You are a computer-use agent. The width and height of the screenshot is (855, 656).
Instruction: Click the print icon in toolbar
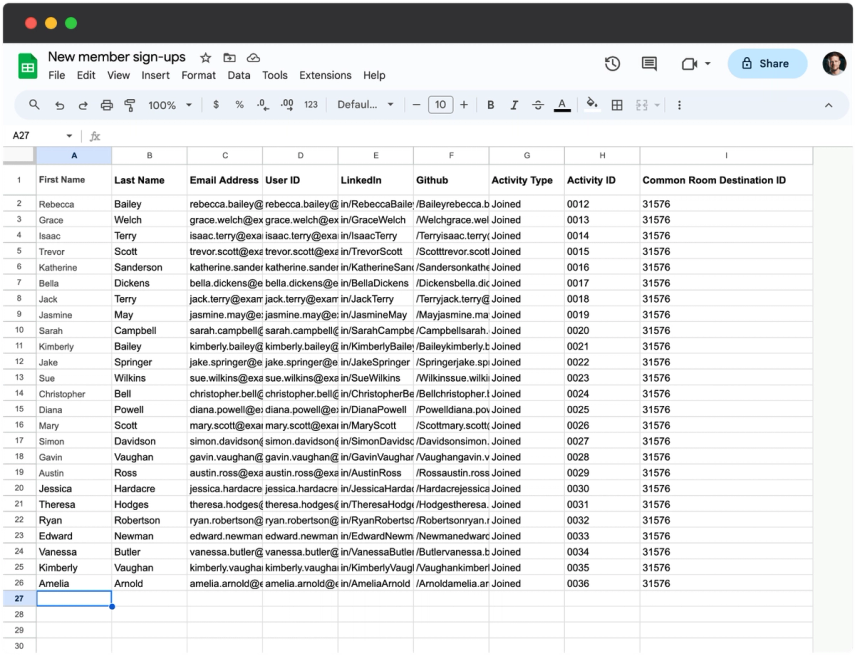coord(107,105)
